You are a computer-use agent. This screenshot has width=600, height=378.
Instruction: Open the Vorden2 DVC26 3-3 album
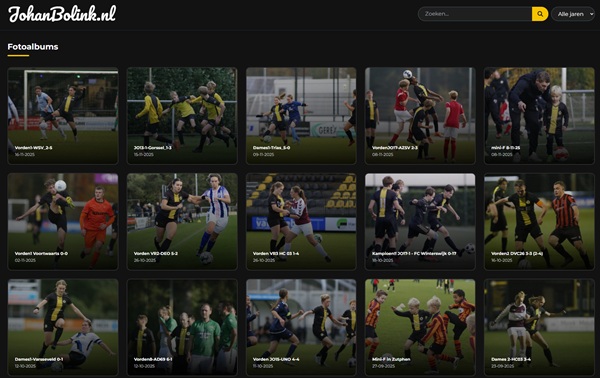click(539, 222)
